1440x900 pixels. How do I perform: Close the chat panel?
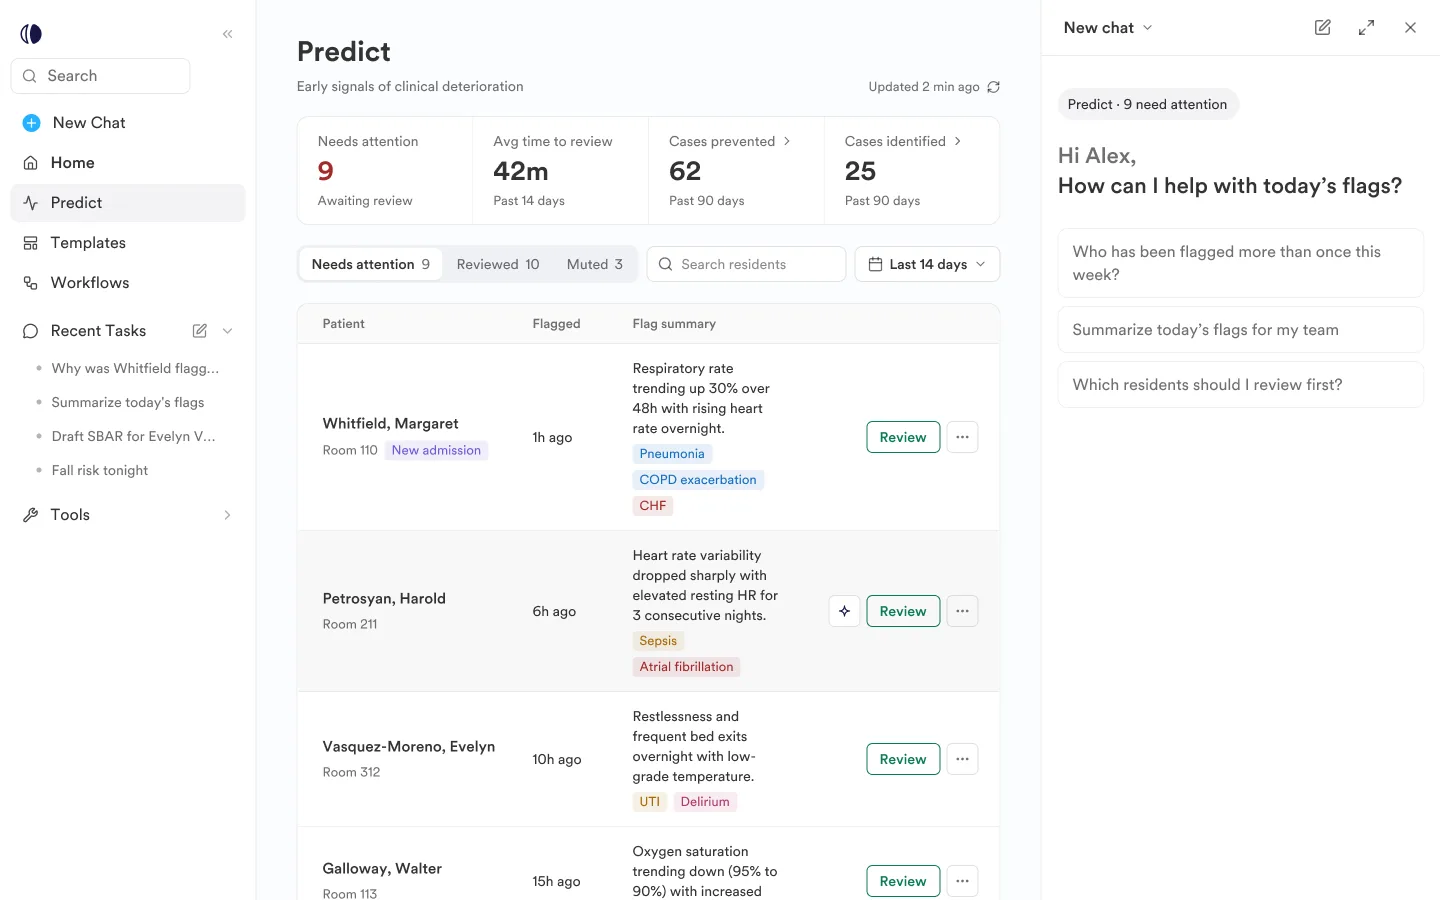[1410, 28]
